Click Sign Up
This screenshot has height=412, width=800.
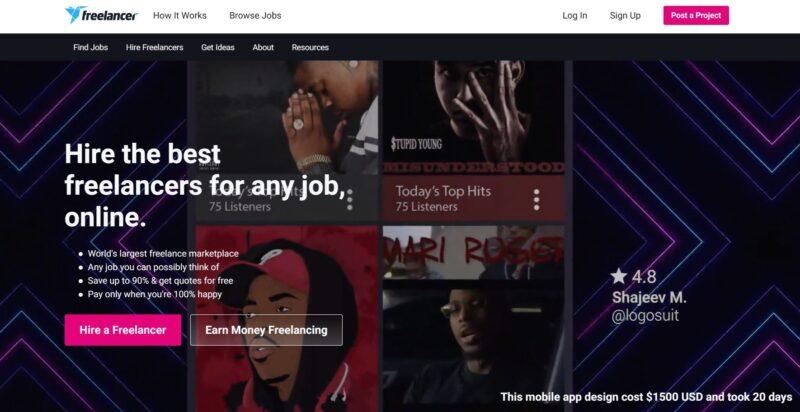point(625,16)
